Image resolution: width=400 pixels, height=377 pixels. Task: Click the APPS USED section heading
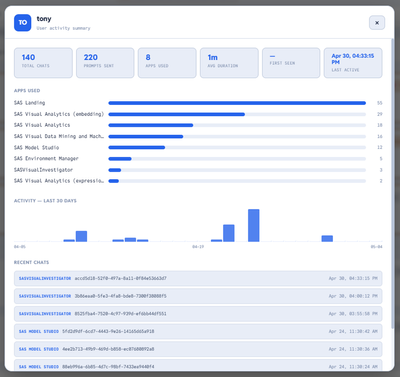click(27, 91)
